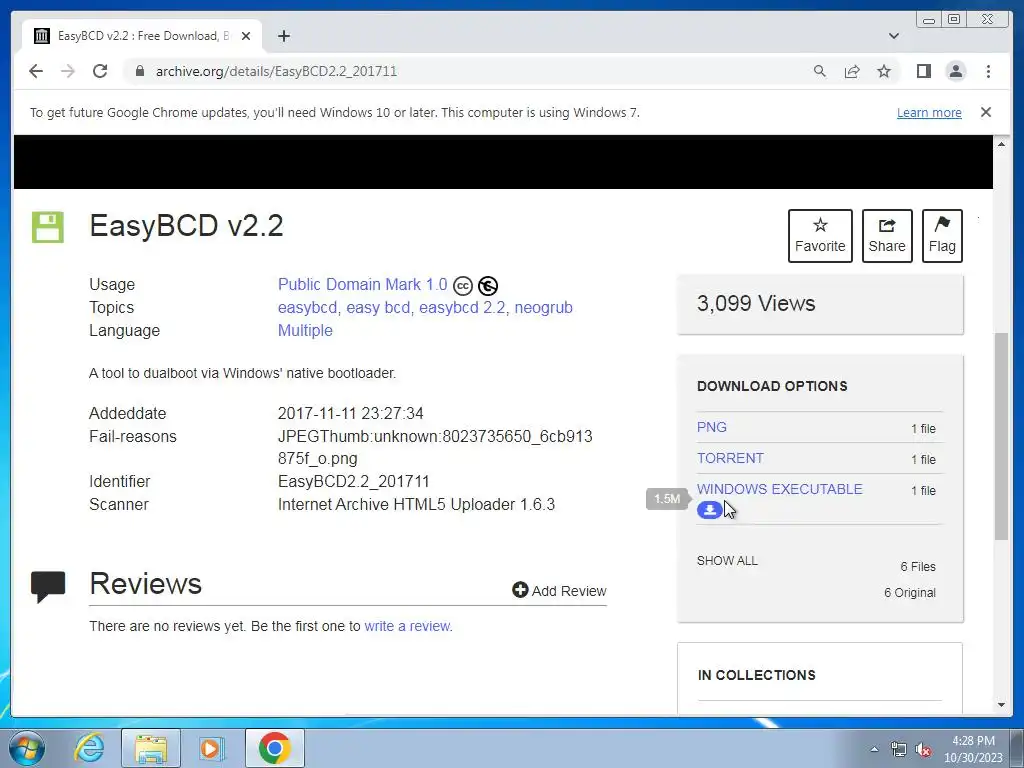1024x768 pixels.
Task: View site information padlock icon
Action: click(139, 71)
